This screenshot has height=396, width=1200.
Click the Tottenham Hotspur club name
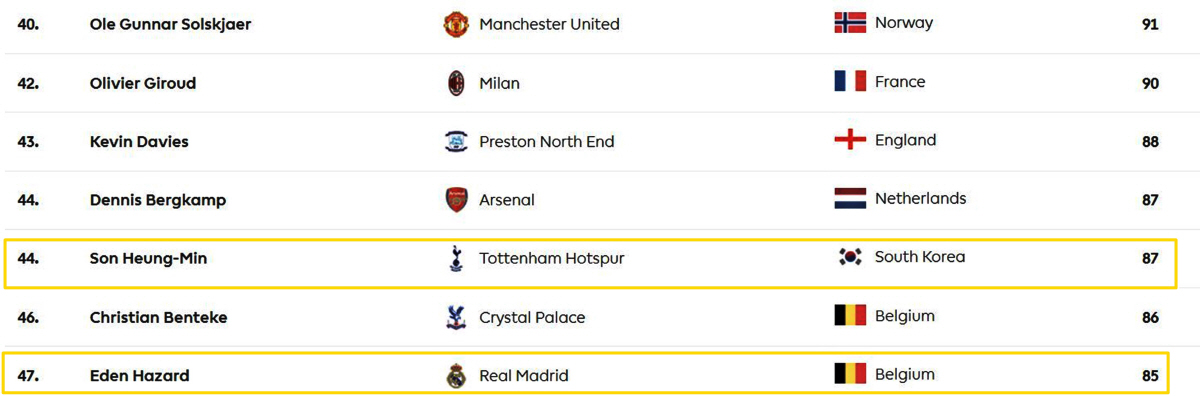(x=552, y=259)
